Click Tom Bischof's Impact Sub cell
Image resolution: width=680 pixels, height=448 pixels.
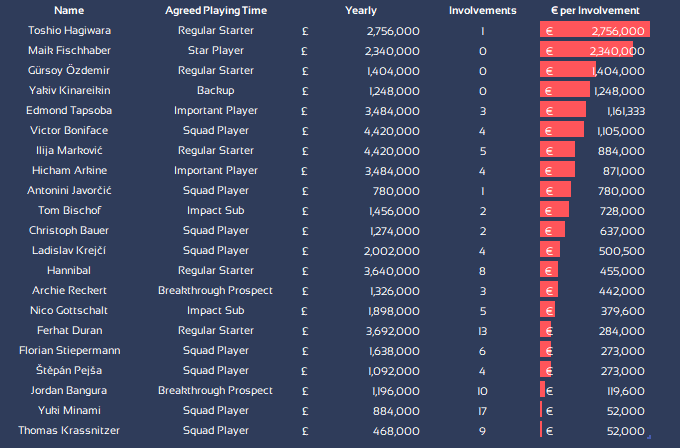coord(215,211)
